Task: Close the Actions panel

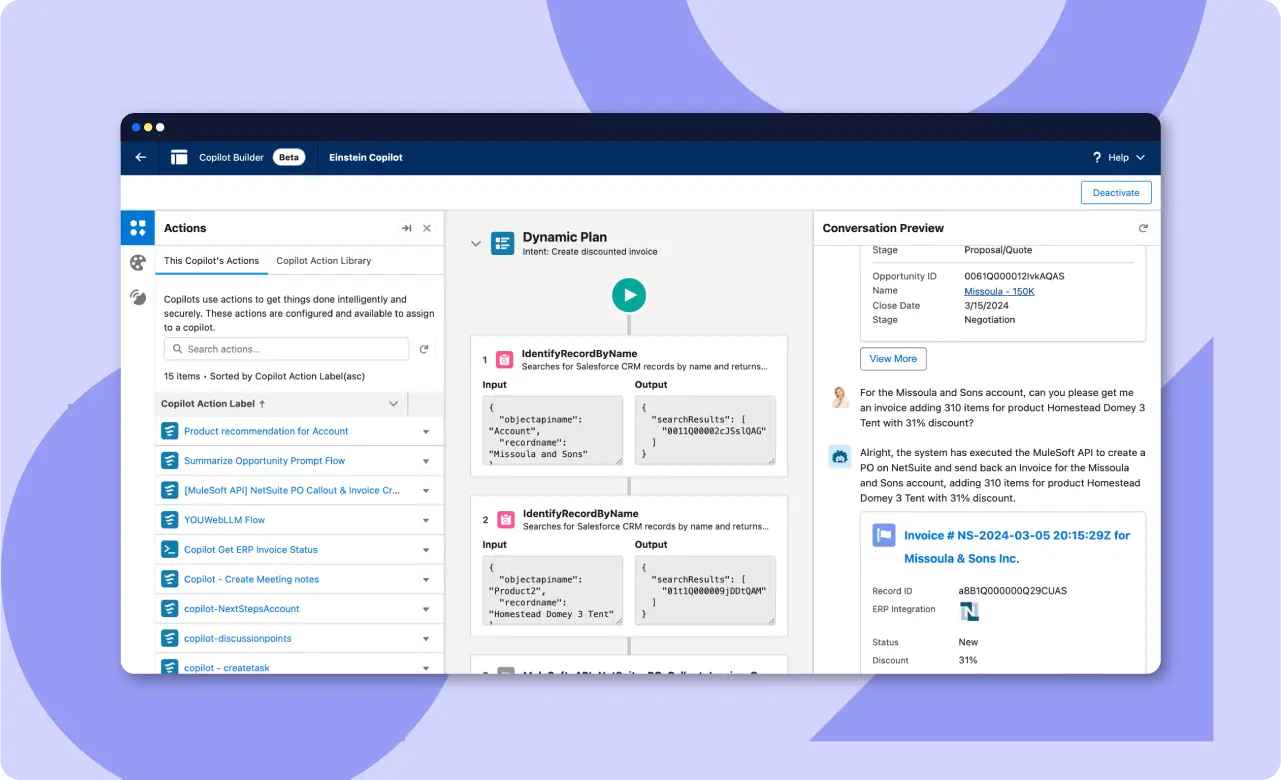Action: coord(427,228)
